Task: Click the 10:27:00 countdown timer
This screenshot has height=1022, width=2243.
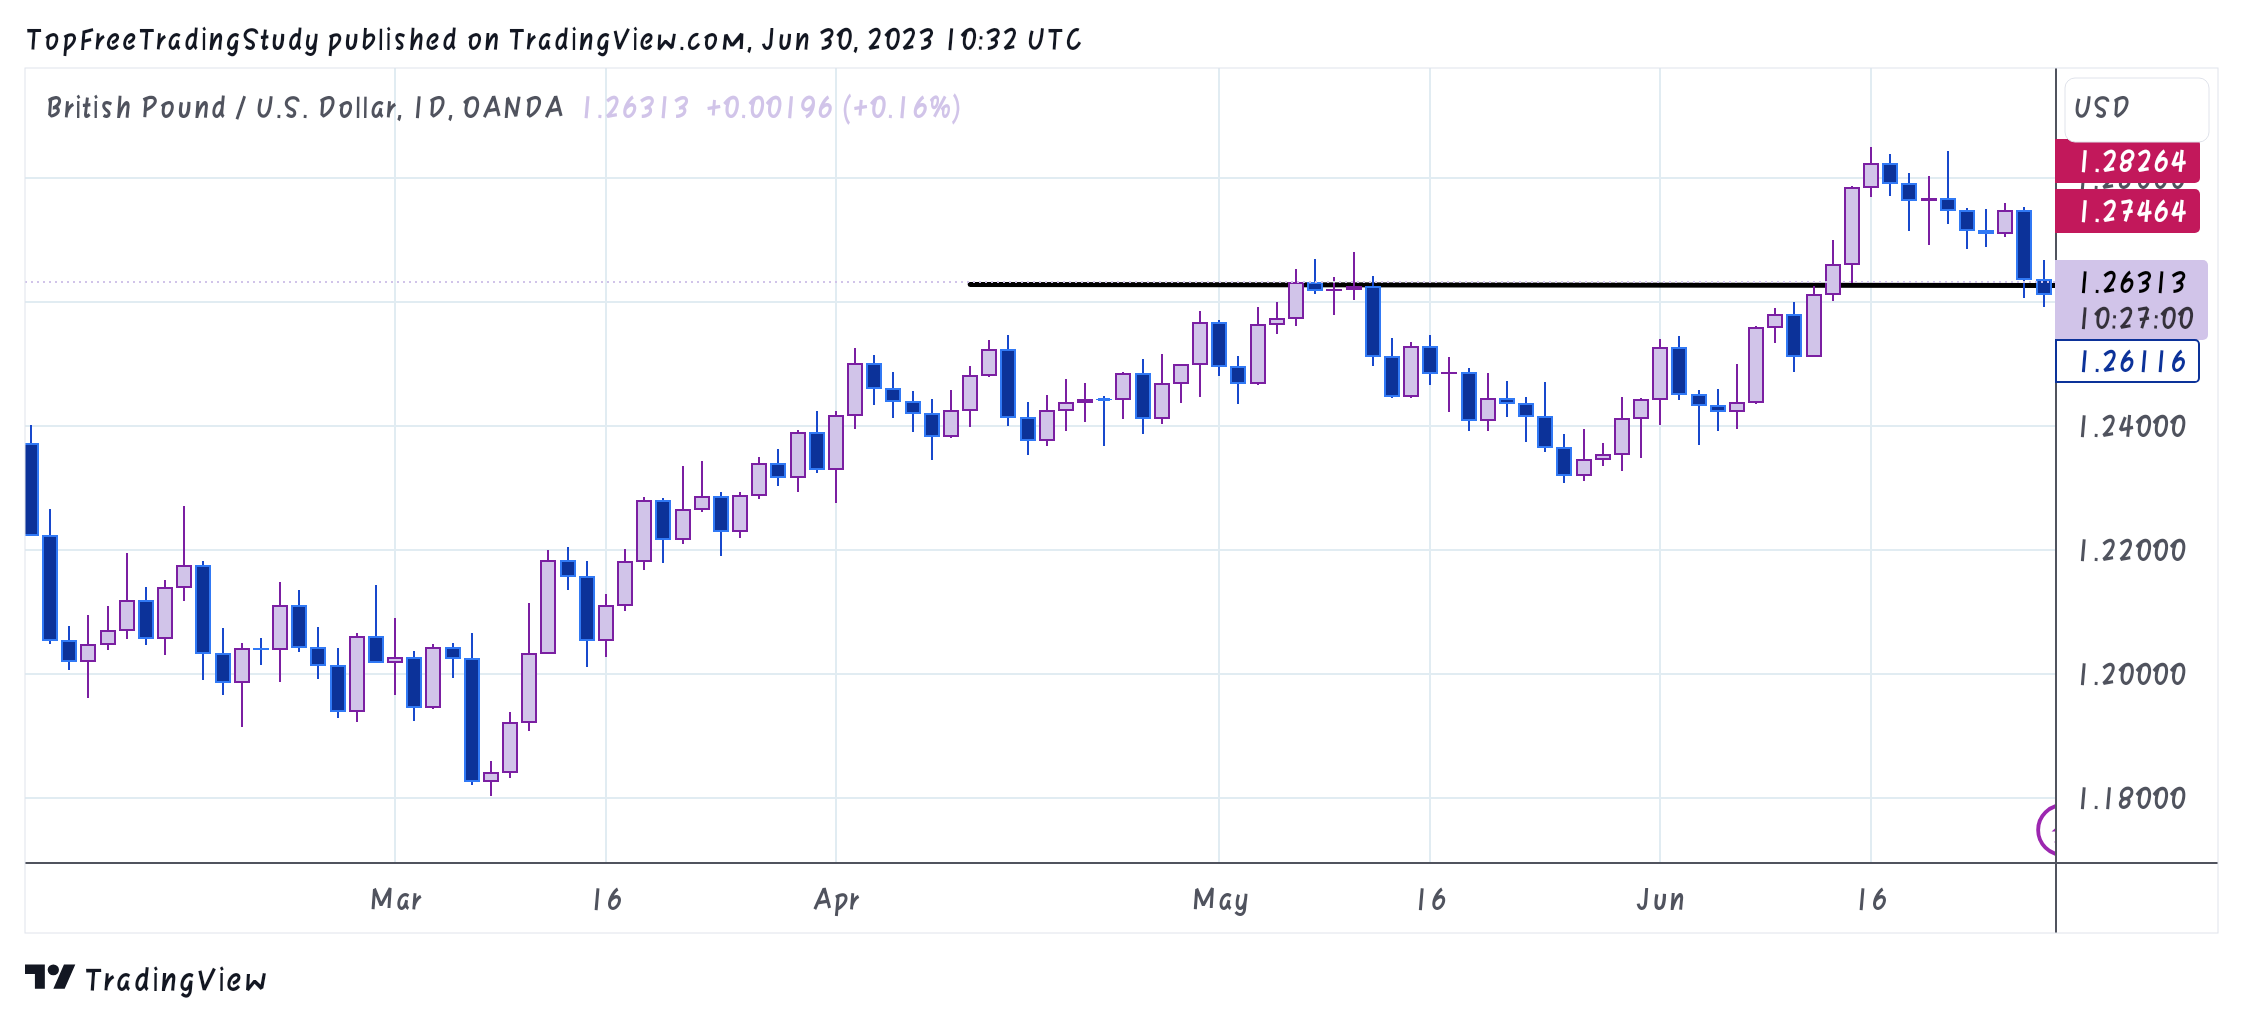Action: (x=2135, y=319)
